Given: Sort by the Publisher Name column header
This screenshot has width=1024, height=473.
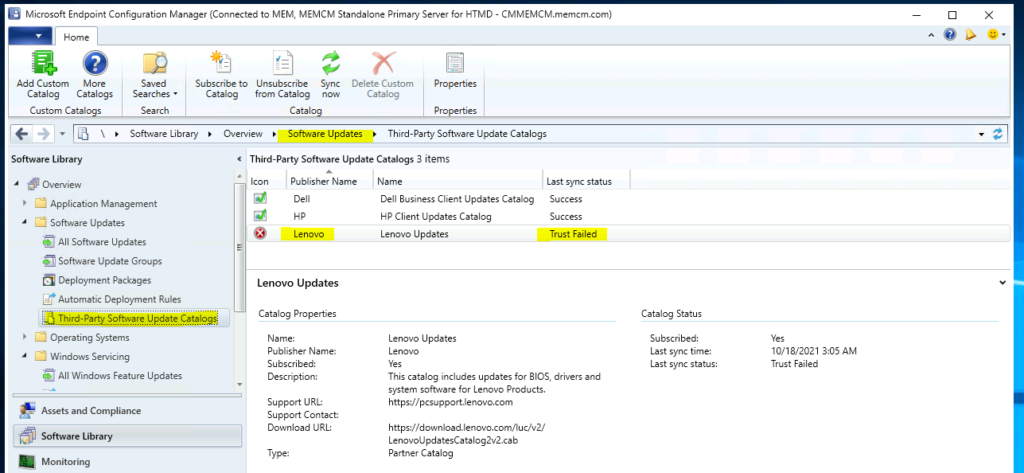Looking at the screenshot, I should (x=330, y=182).
